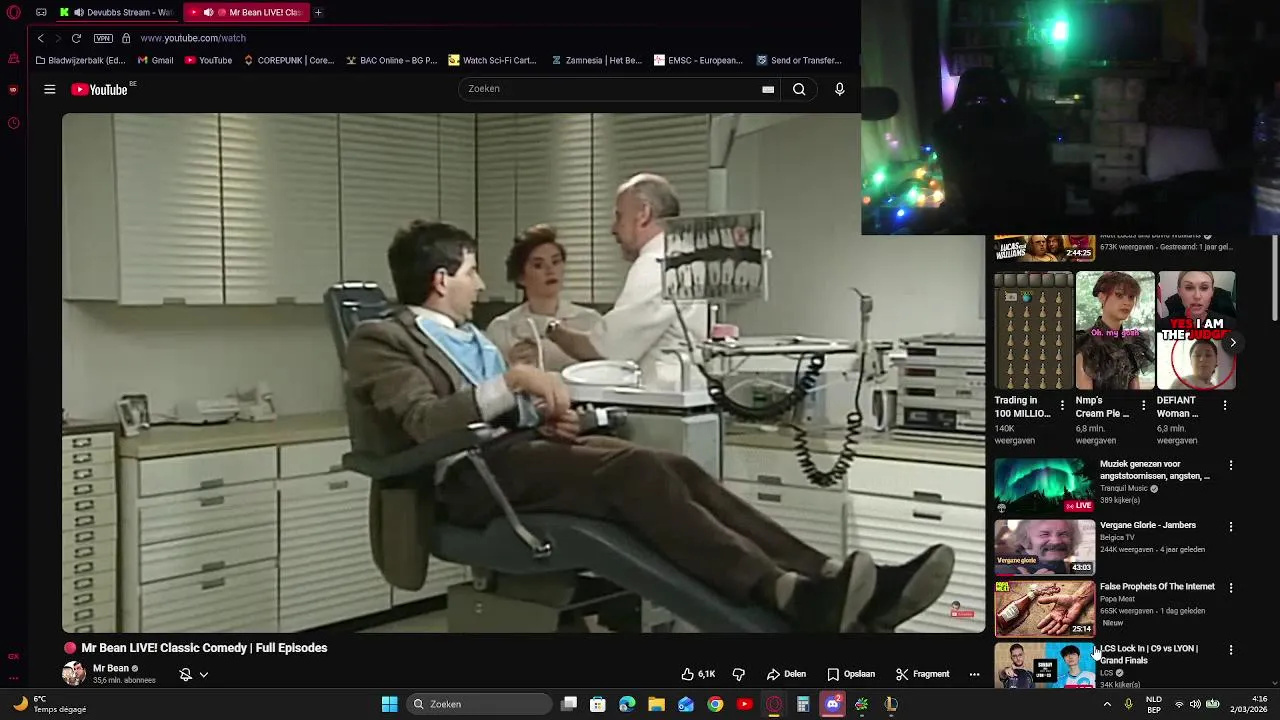Open options for Trading in 100 MILLION short
Image resolution: width=1280 pixels, height=720 pixels.
point(1062,405)
